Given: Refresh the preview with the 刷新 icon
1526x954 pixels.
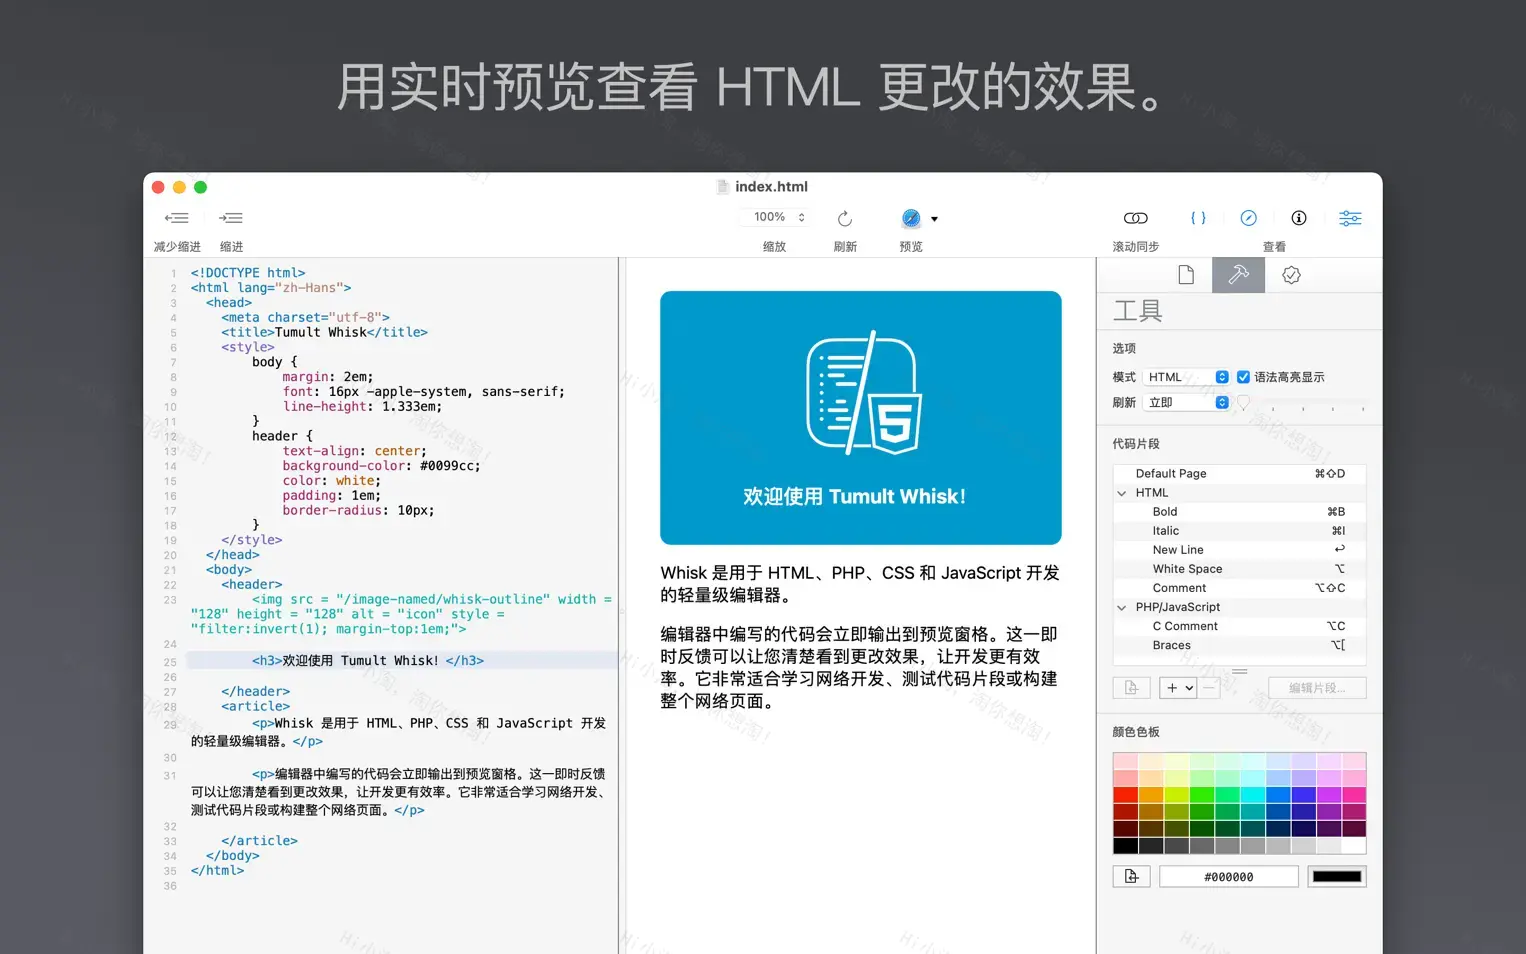Looking at the screenshot, I should coord(845,218).
